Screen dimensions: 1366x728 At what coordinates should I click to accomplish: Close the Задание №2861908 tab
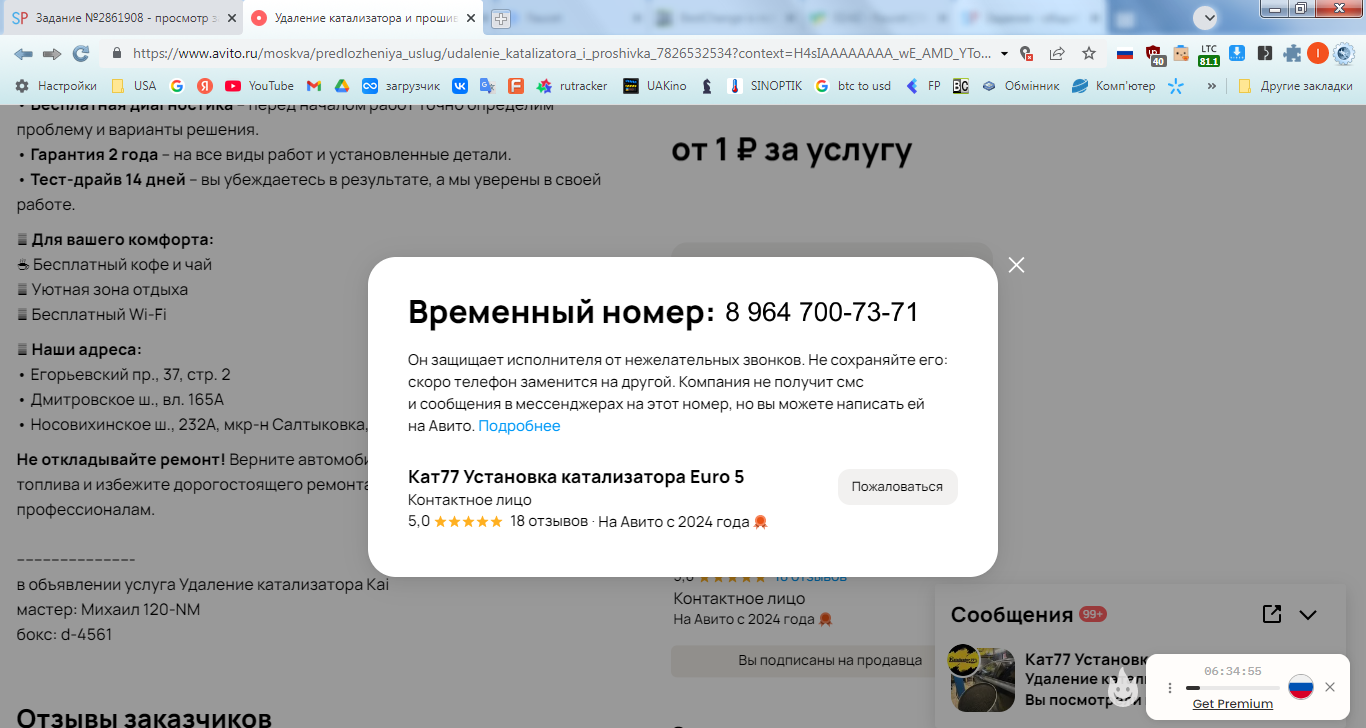click(231, 18)
